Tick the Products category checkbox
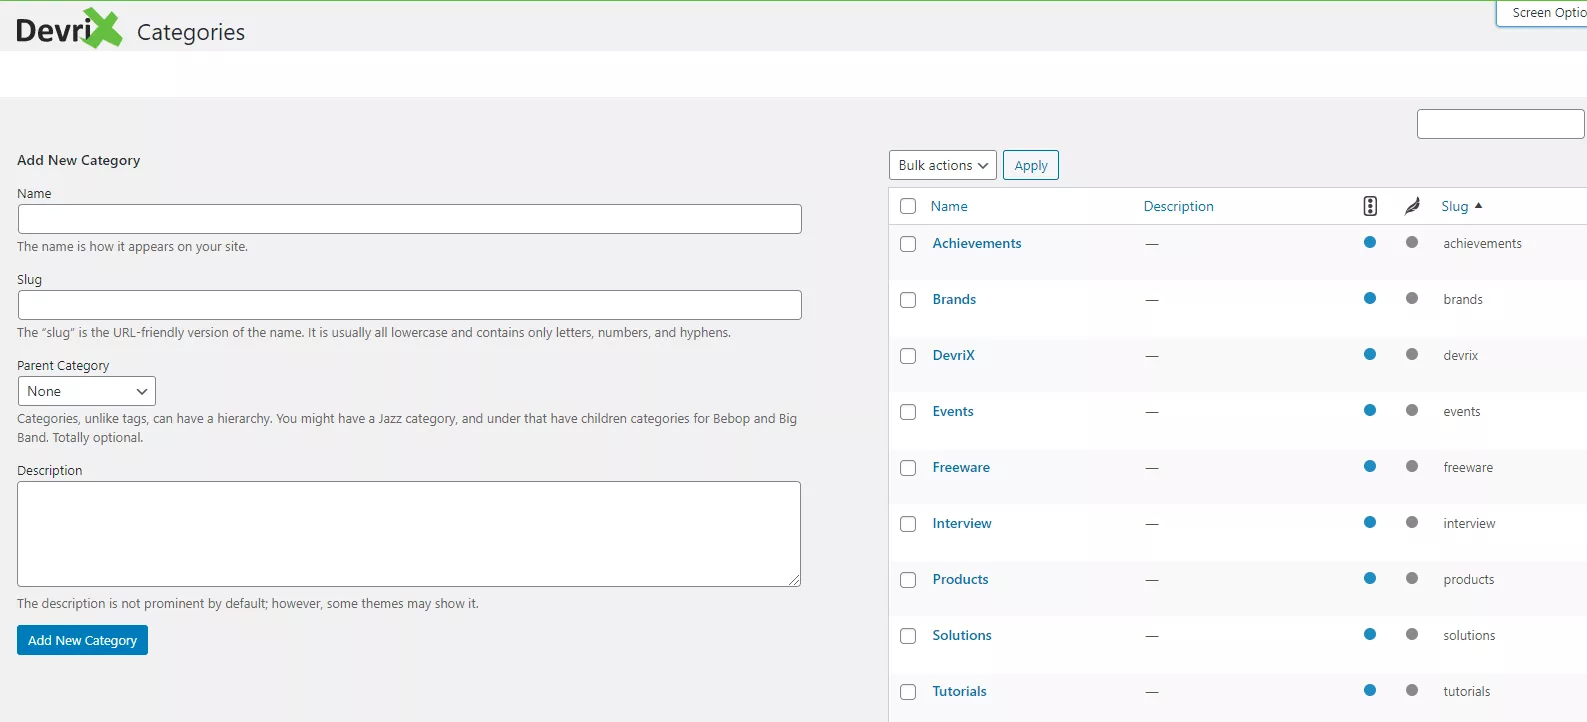1587x722 pixels. (x=908, y=580)
